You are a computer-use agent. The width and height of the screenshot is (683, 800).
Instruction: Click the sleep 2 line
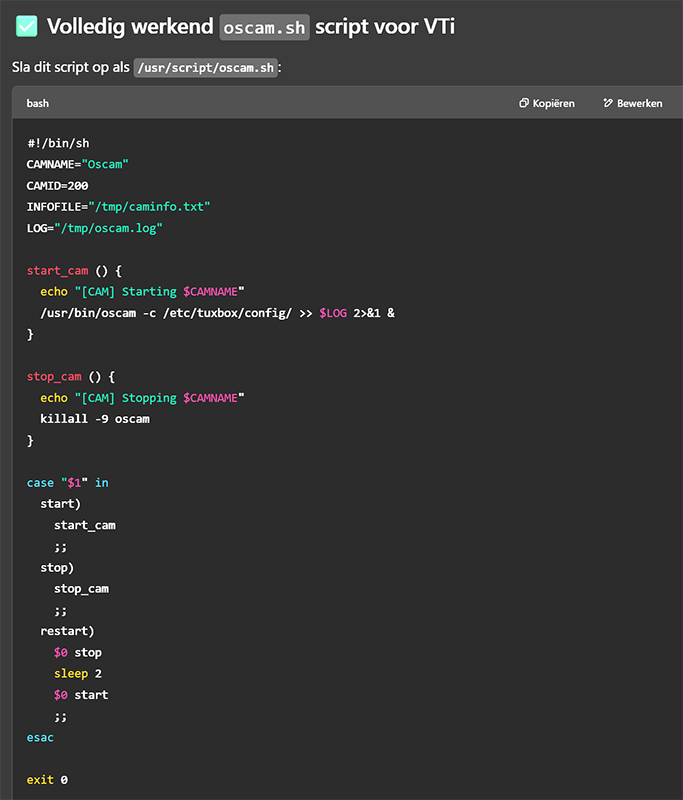[x=78, y=673]
